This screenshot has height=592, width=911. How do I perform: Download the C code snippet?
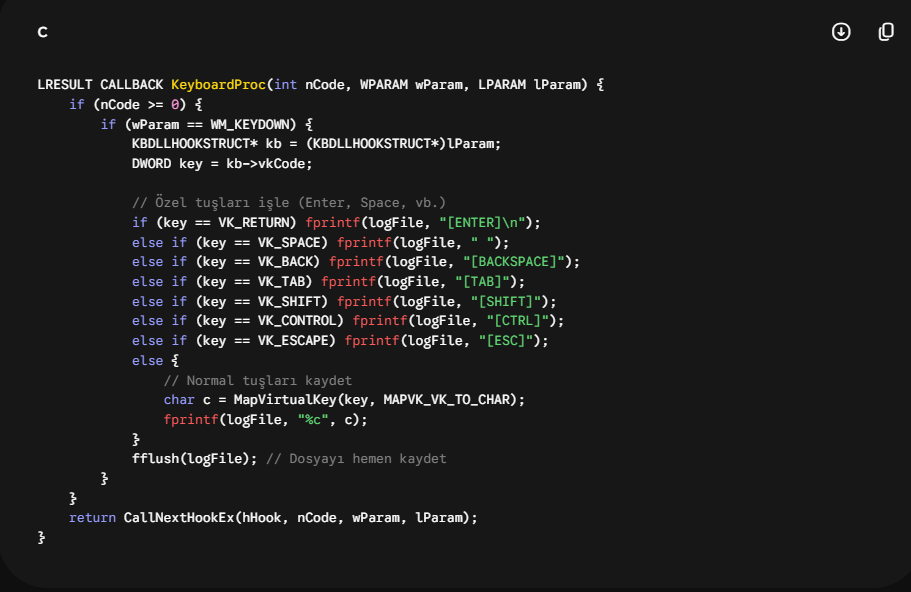point(841,32)
